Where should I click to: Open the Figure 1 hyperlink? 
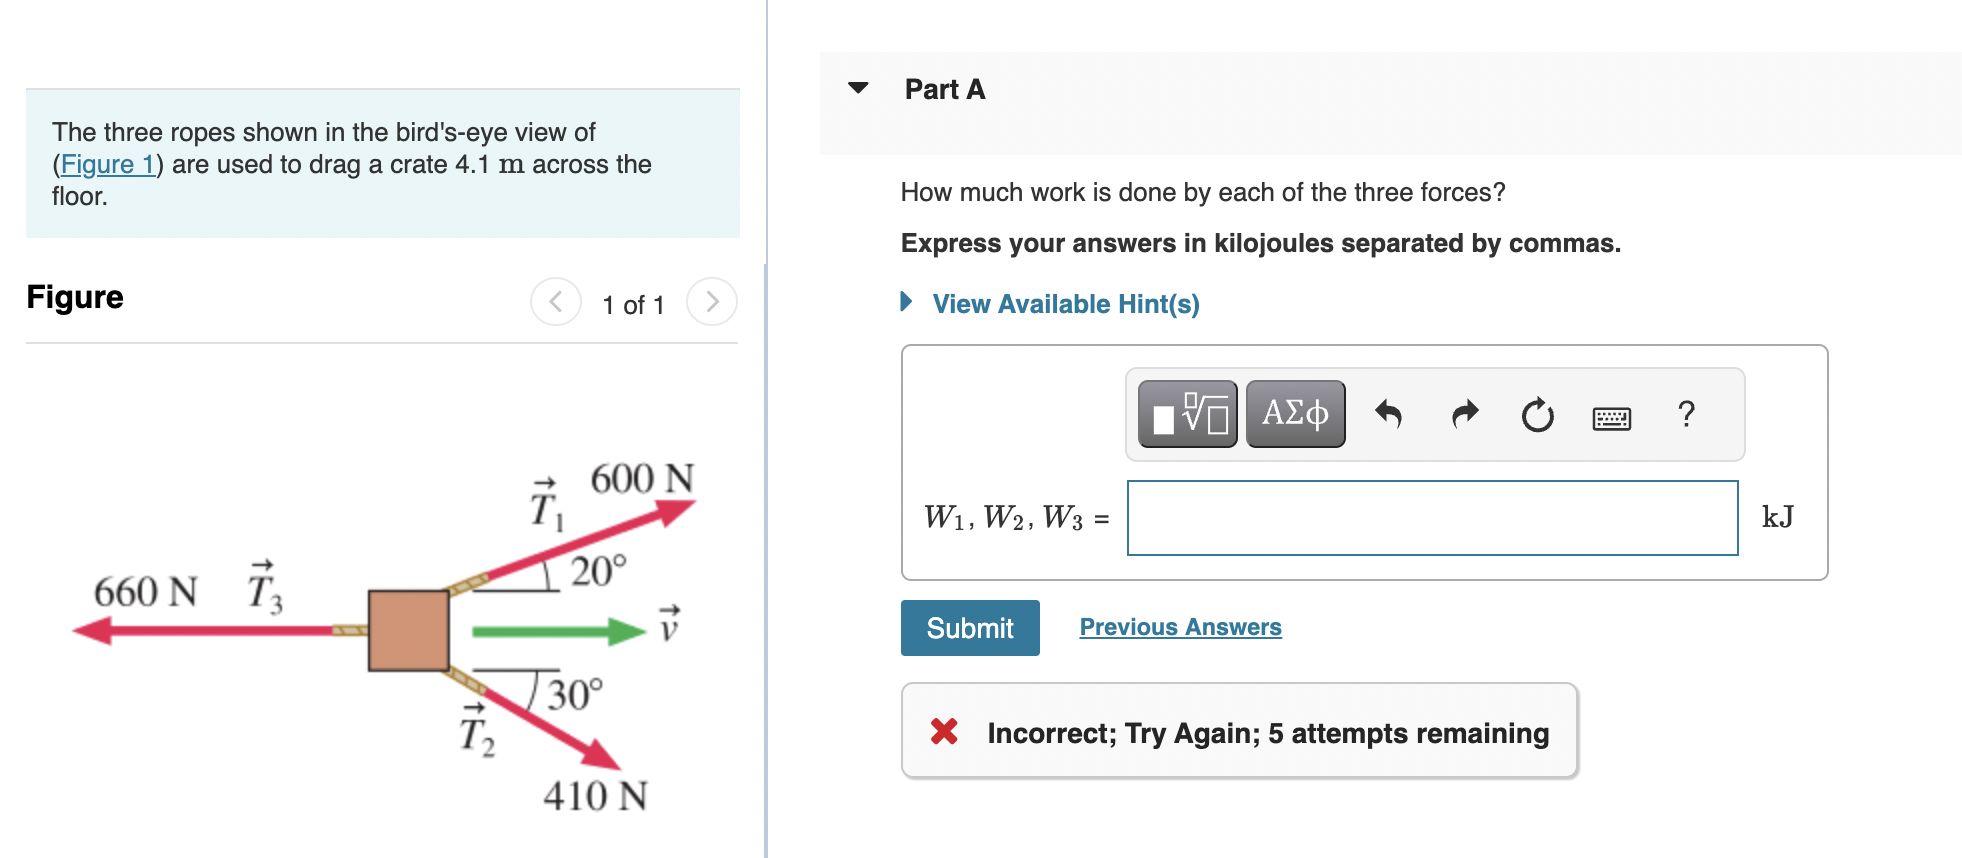pyautogui.click(x=108, y=164)
